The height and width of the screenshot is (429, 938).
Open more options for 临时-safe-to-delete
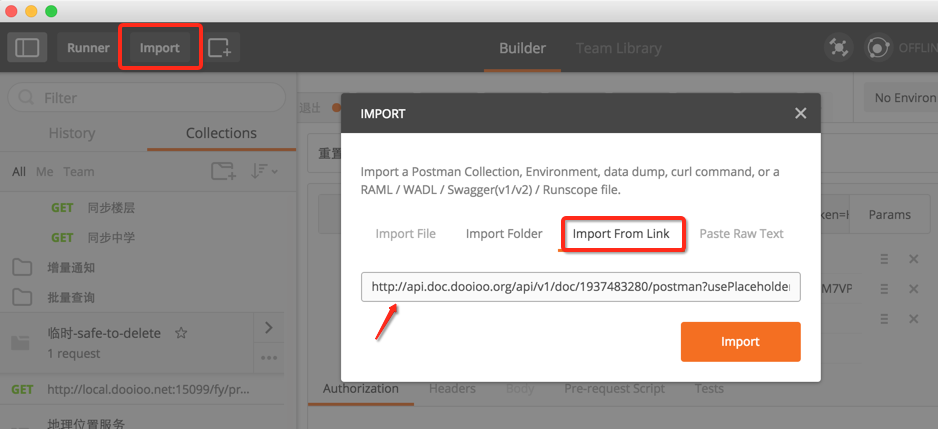pyautogui.click(x=268, y=356)
